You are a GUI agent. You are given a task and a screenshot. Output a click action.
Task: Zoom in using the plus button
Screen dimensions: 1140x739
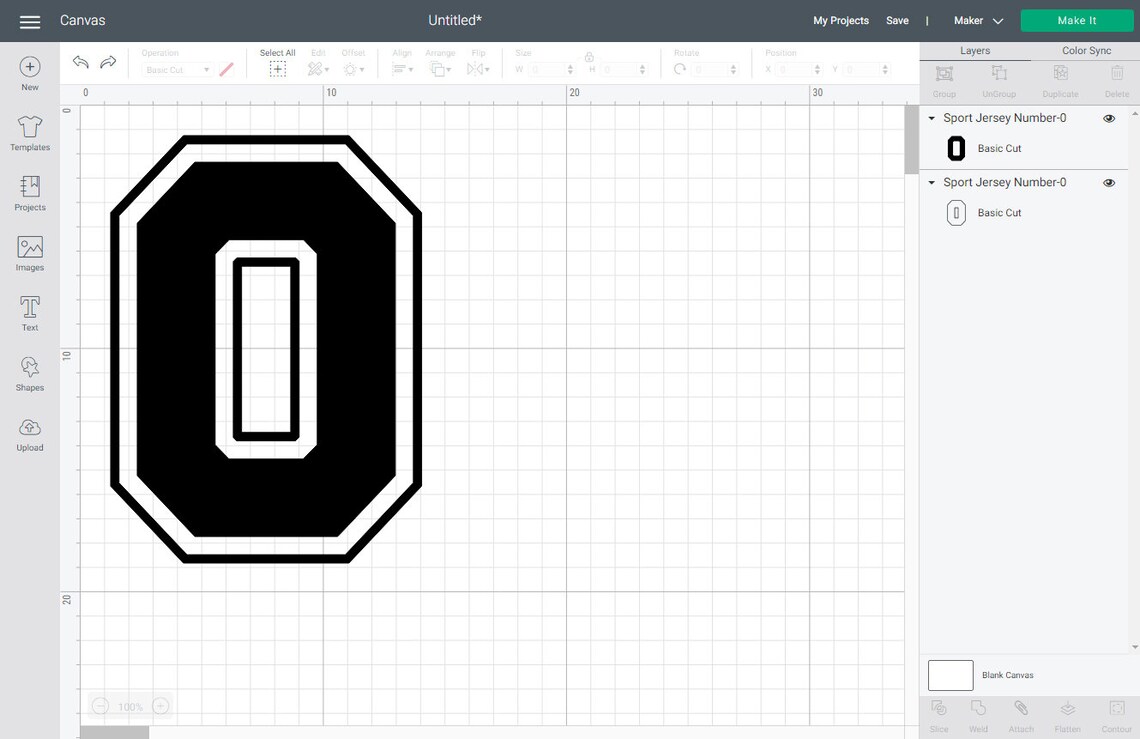(x=159, y=705)
